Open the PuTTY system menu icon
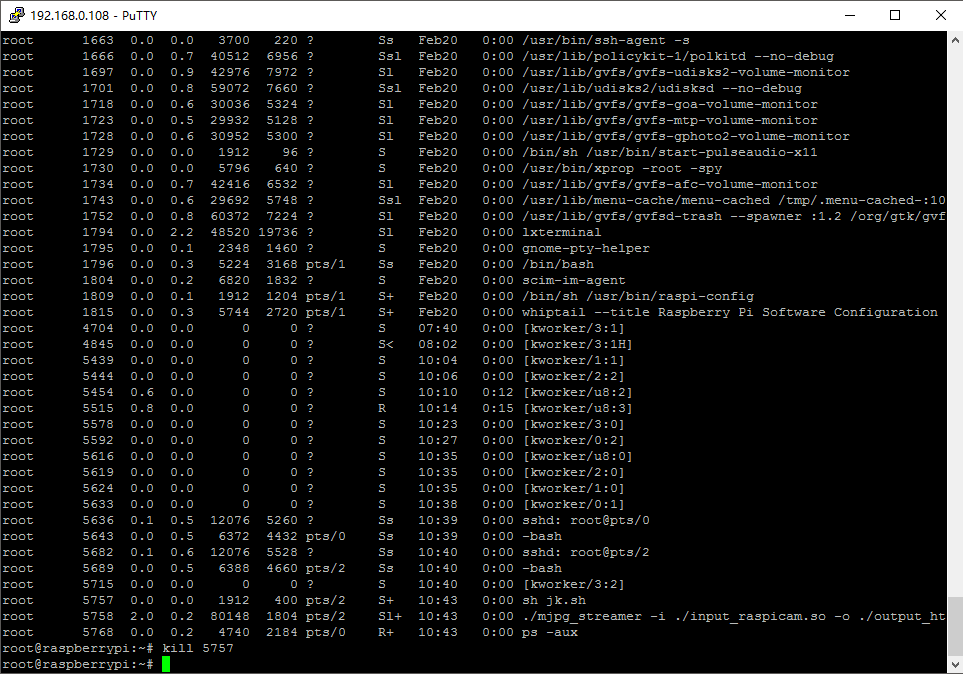This screenshot has height=674, width=963. 17,15
